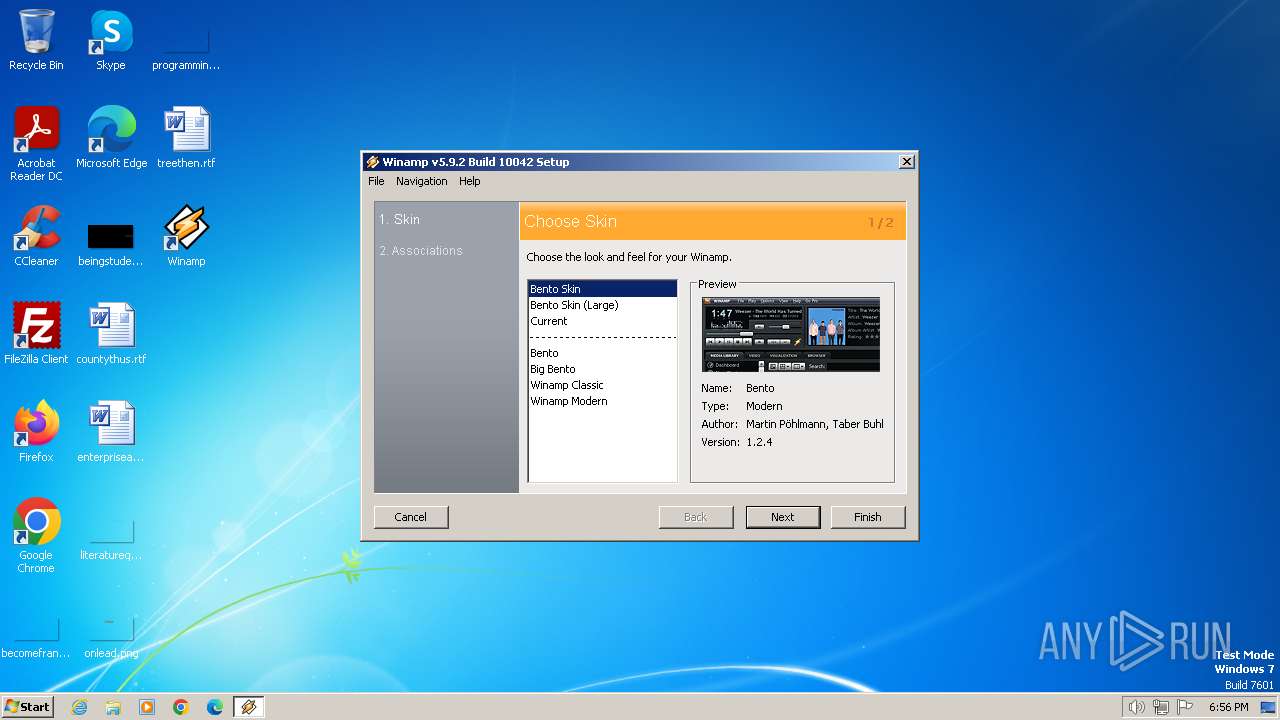Image resolution: width=1280 pixels, height=720 pixels.
Task: Launch the Microsoft Edge desktop shortcut
Action: 111,139
